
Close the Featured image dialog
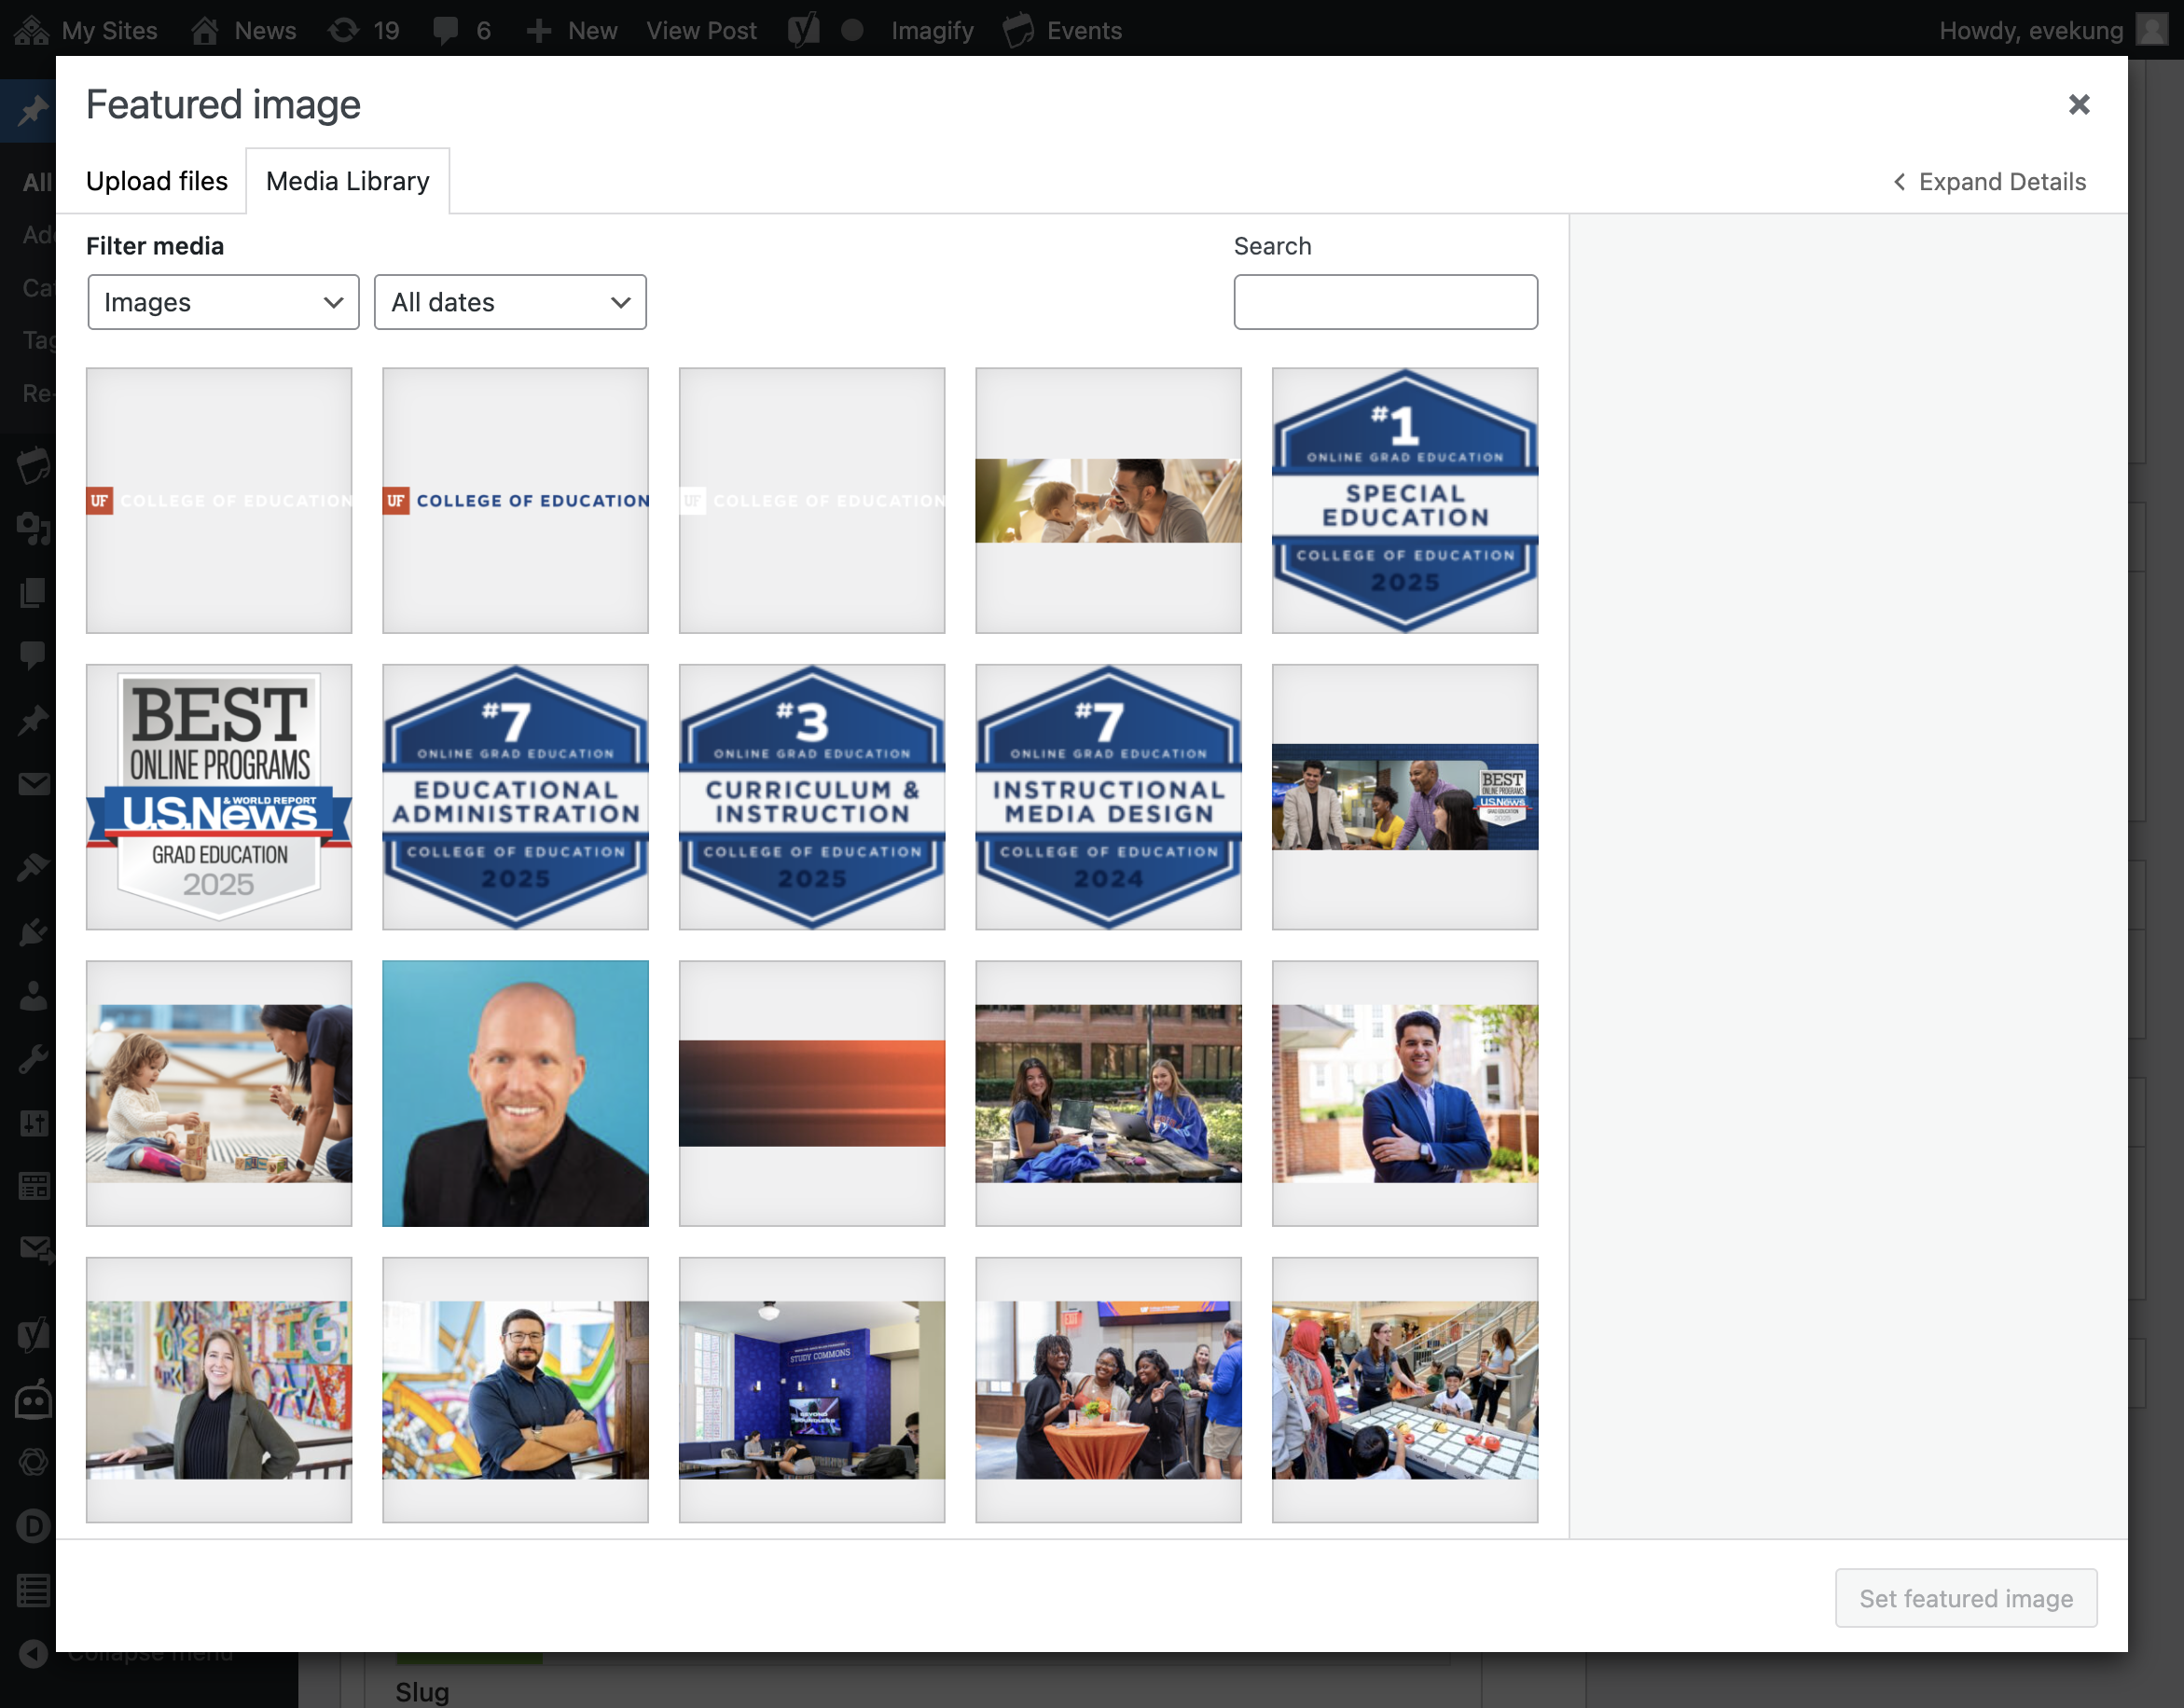pyautogui.click(x=2079, y=104)
